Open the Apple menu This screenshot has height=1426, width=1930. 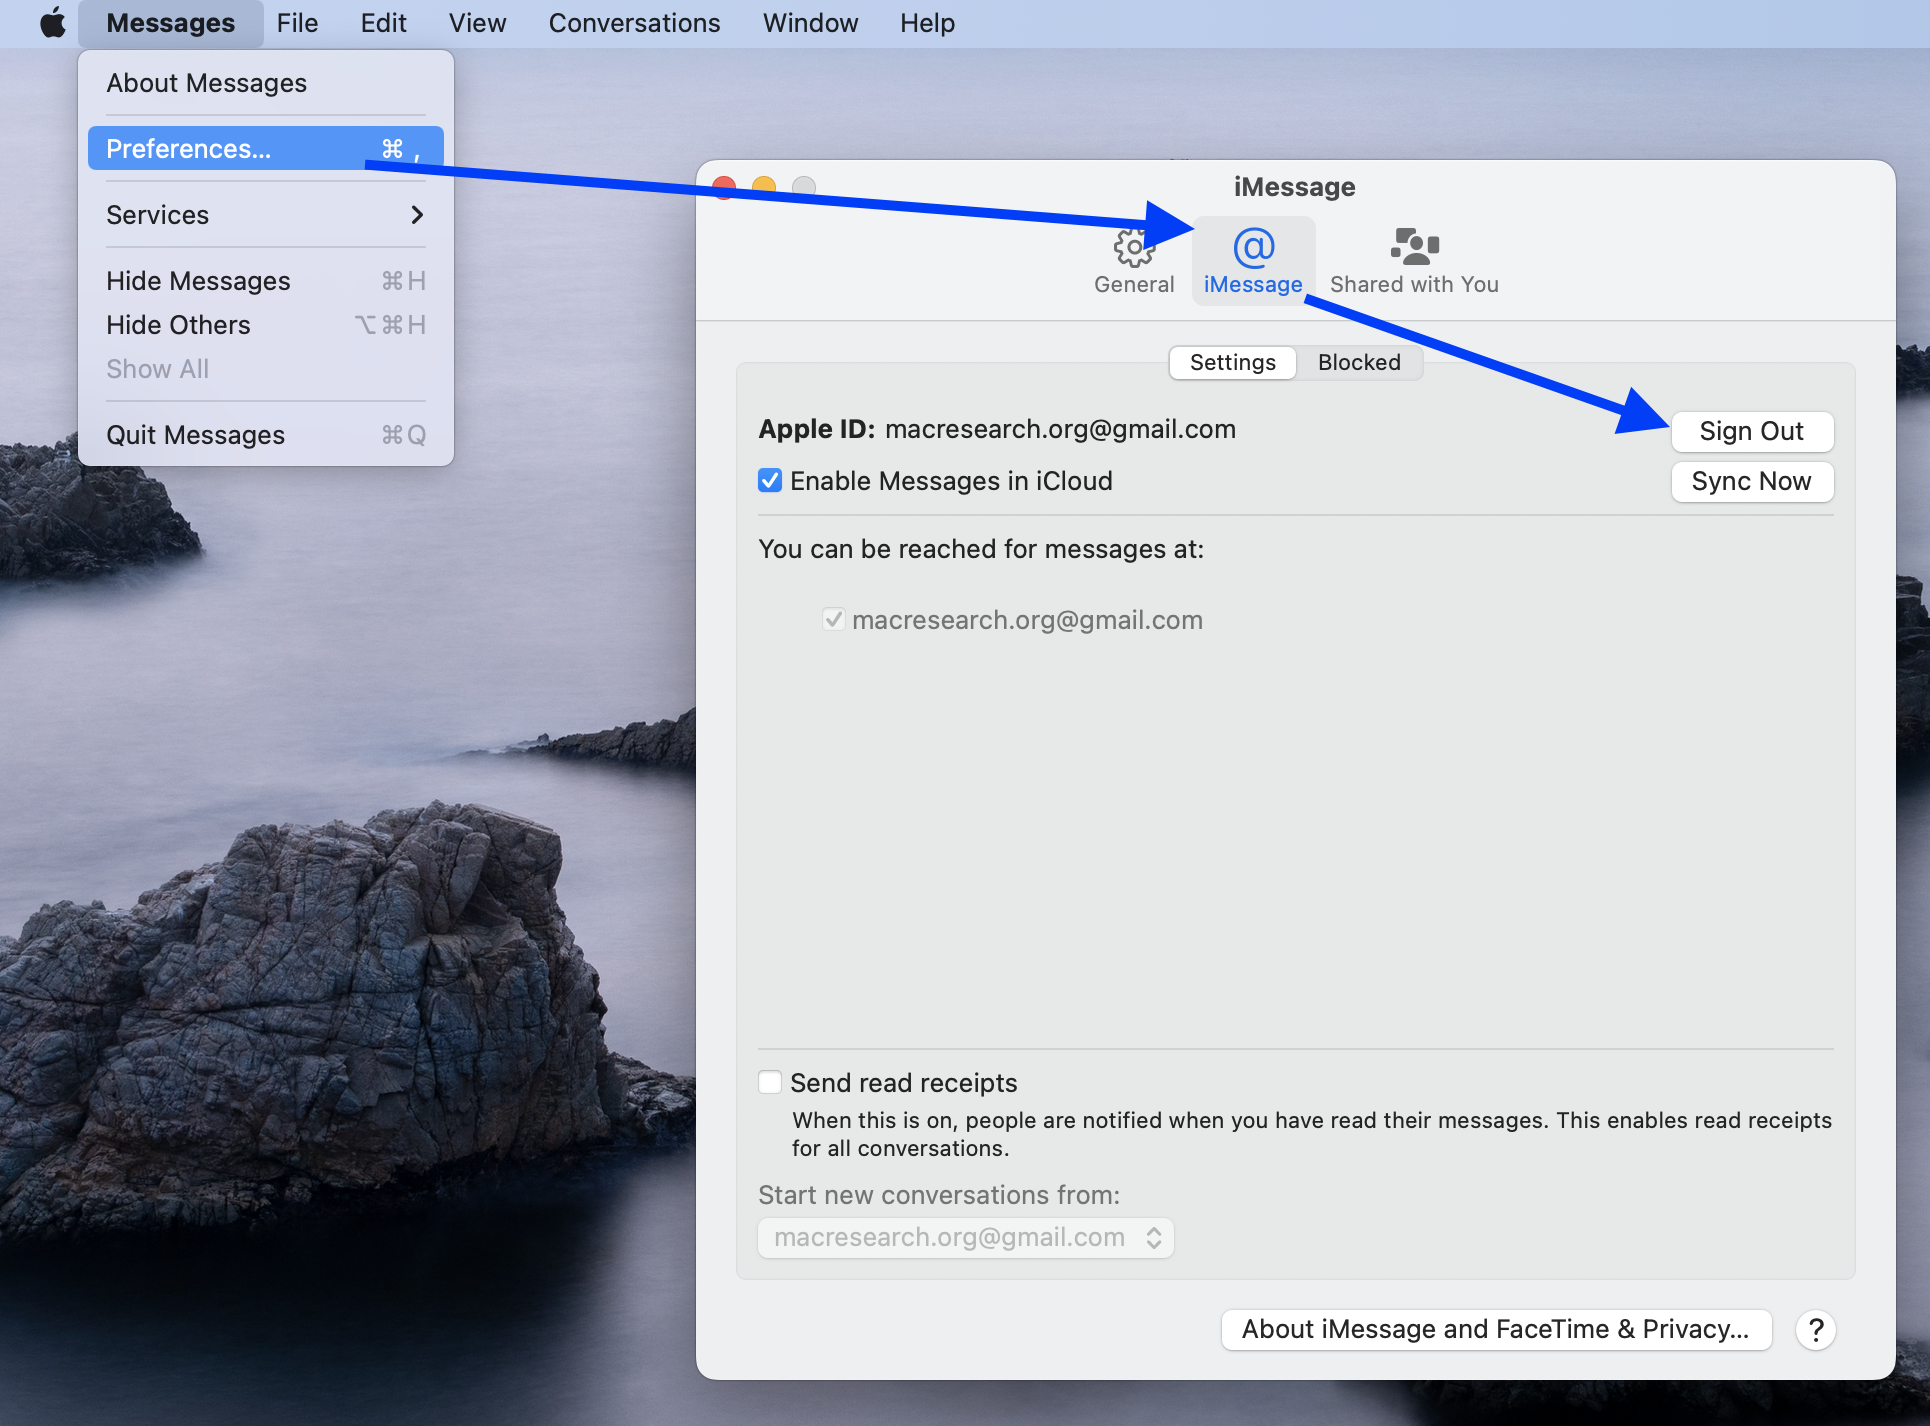[52, 22]
